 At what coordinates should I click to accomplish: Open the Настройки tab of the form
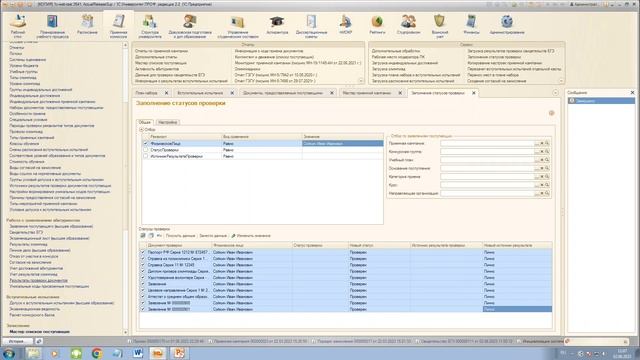click(x=168, y=122)
